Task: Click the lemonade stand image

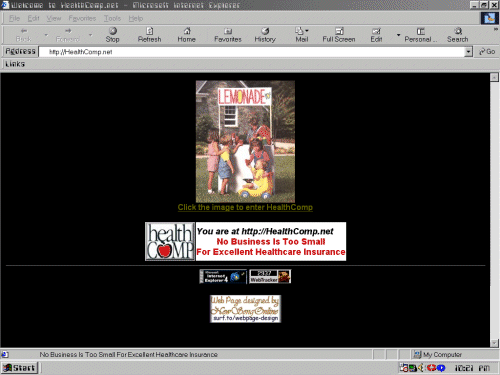Action: (245, 141)
